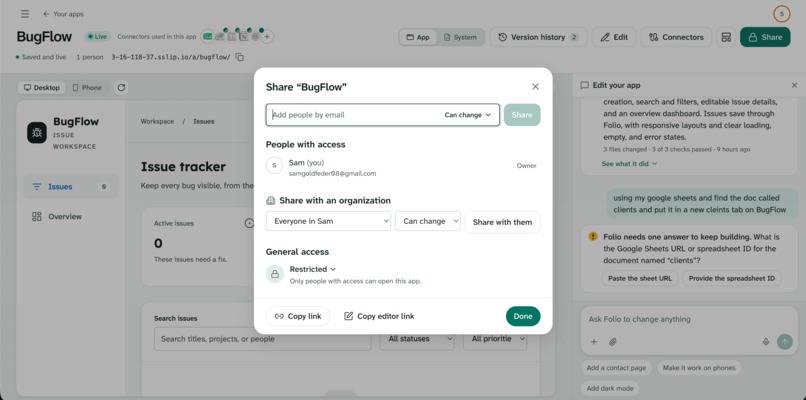
Task: Open organization Can change permission dropdown
Action: pos(428,221)
